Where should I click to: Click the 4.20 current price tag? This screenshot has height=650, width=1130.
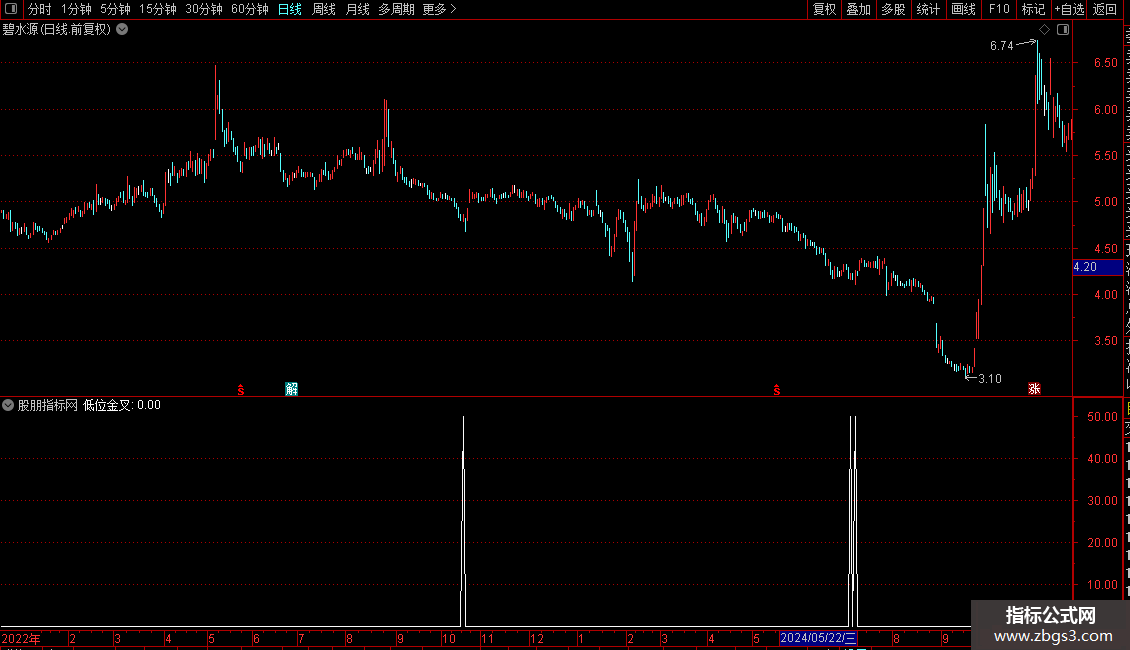pos(1098,267)
